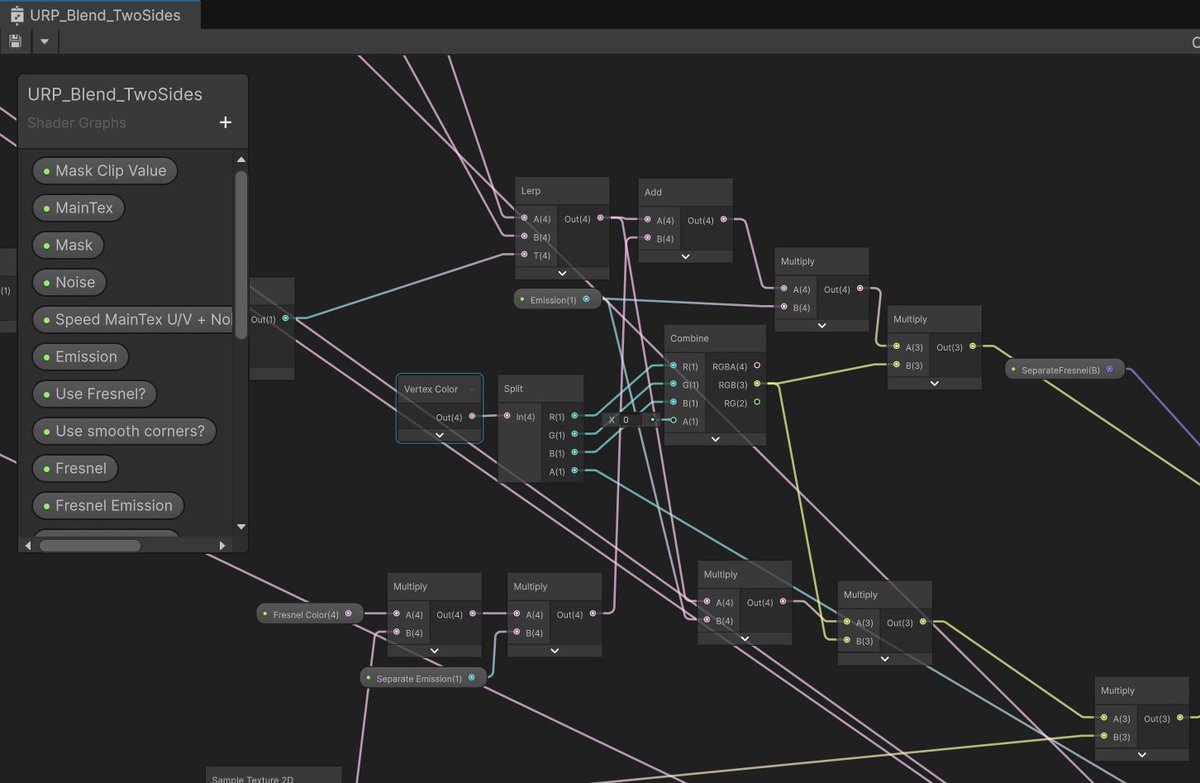Select the Mask property pill
Viewport: 1200px width, 783px height.
pos(68,245)
